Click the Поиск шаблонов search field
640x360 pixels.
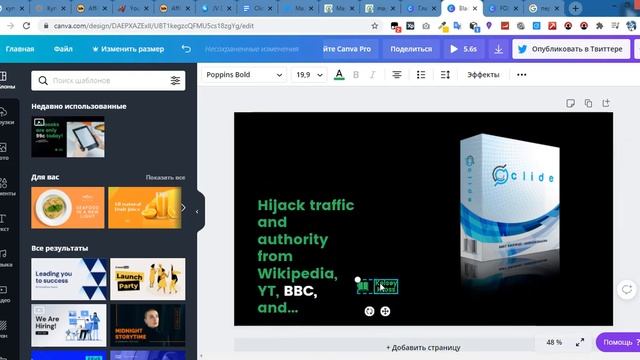tap(108, 80)
